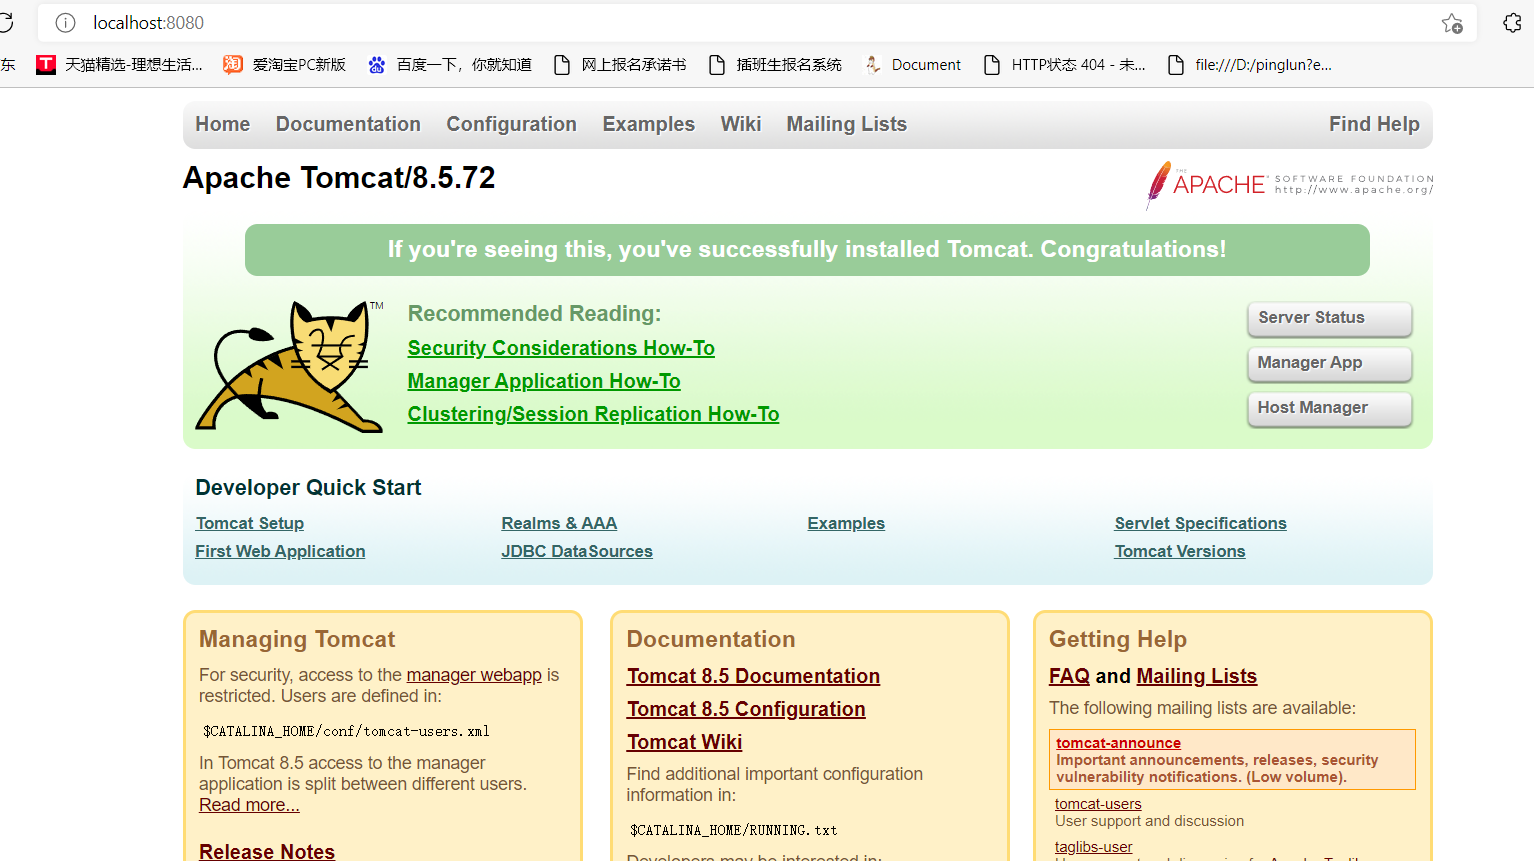Click the Apache Software Foundation logo
The image size is (1534, 861).
click(1289, 184)
